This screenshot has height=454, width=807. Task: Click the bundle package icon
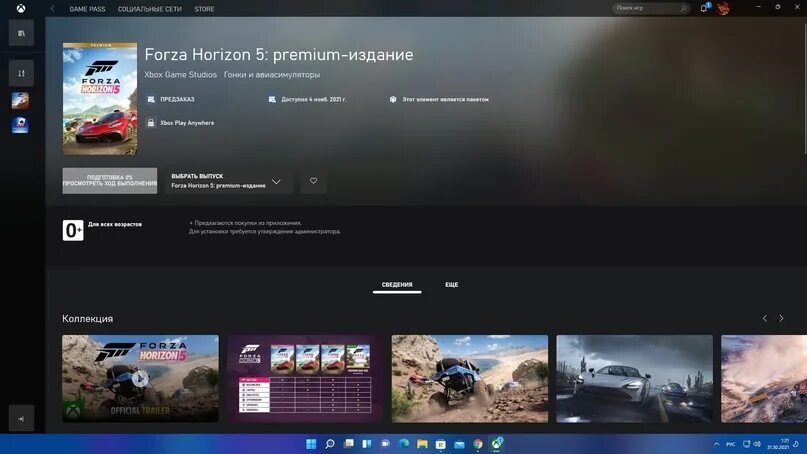(393, 99)
